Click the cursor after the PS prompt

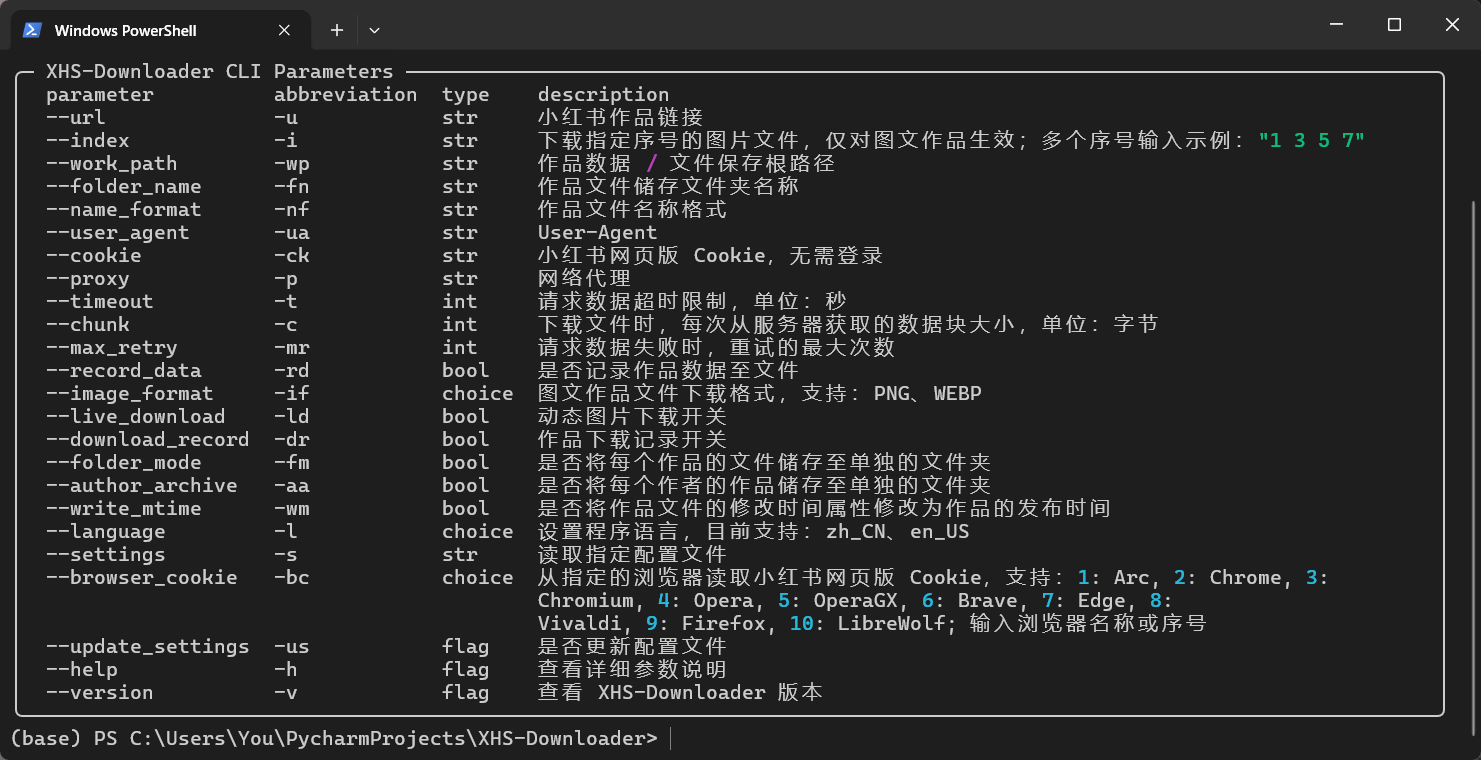671,739
